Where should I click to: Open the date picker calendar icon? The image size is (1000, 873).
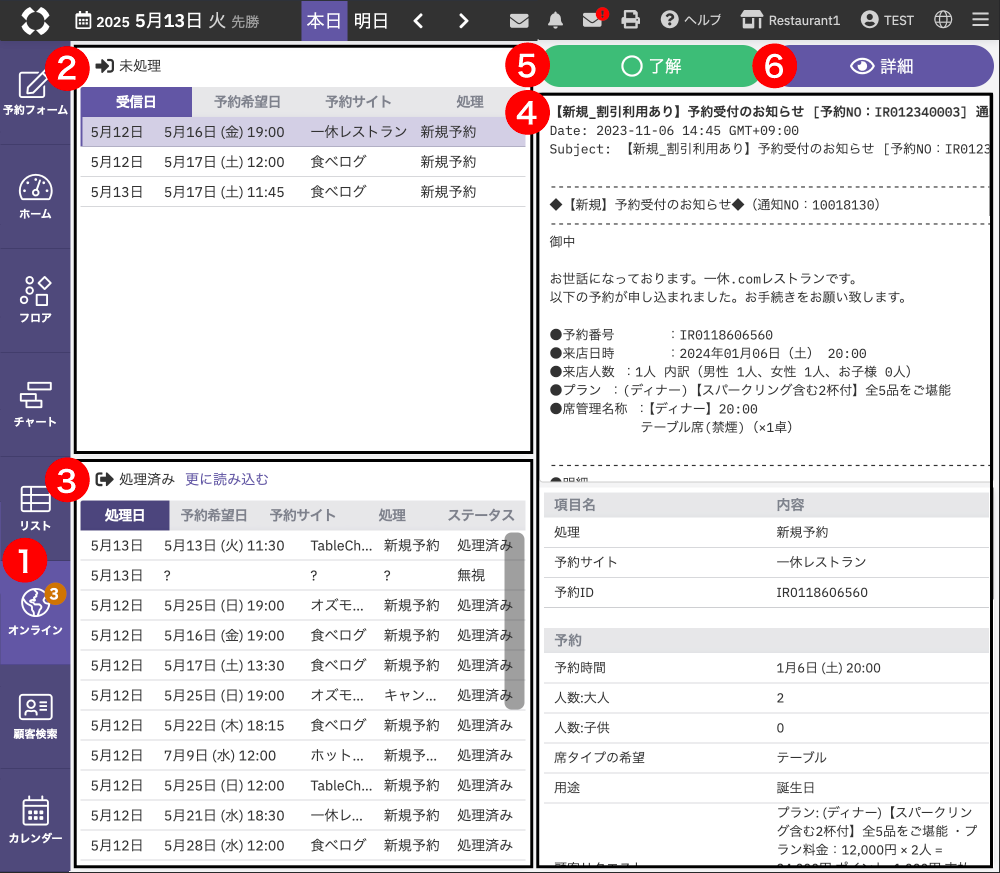coord(83,20)
